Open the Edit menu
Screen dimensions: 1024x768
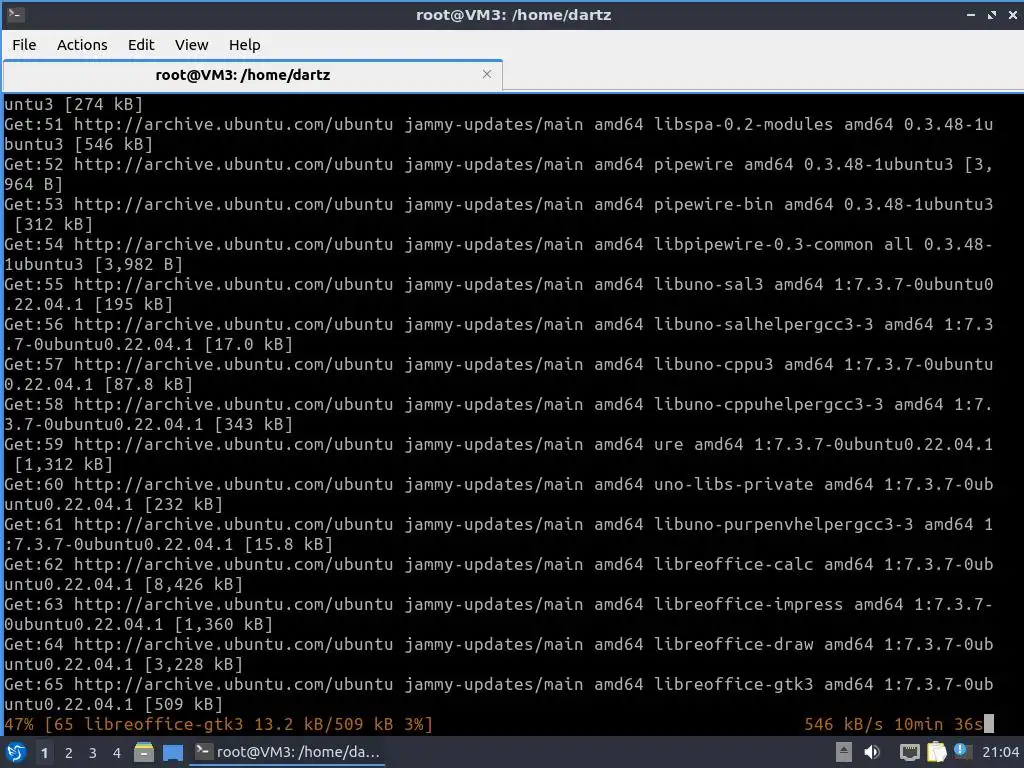click(141, 45)
